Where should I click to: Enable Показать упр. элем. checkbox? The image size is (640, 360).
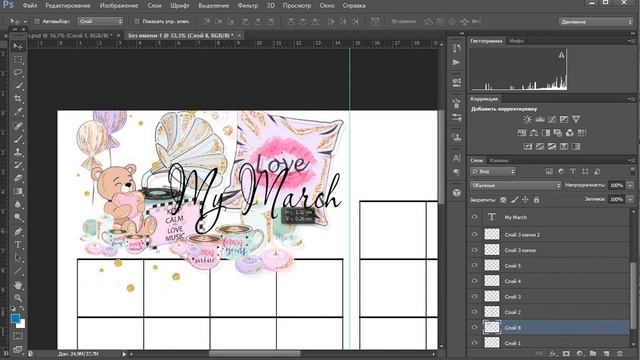pos(137,21)
